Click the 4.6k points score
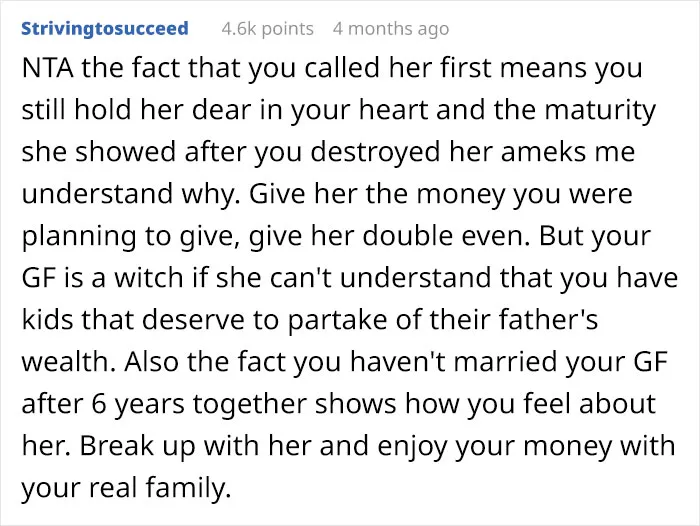Image resolution: width=700 pixels, height=526 pixels. click(267, 29)
